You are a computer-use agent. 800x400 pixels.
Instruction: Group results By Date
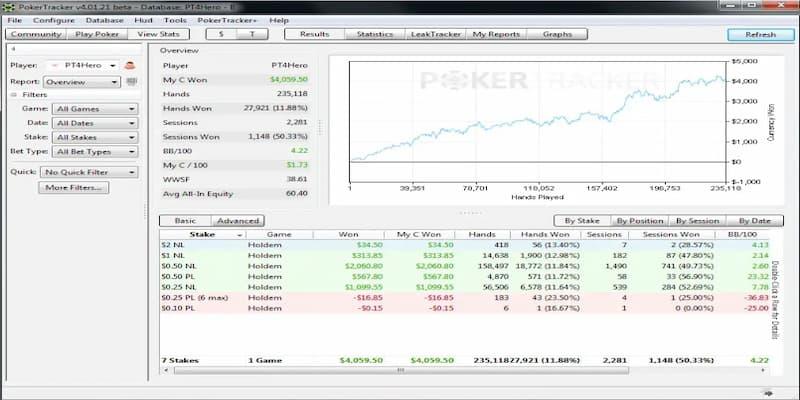click(x=755, y=221)
